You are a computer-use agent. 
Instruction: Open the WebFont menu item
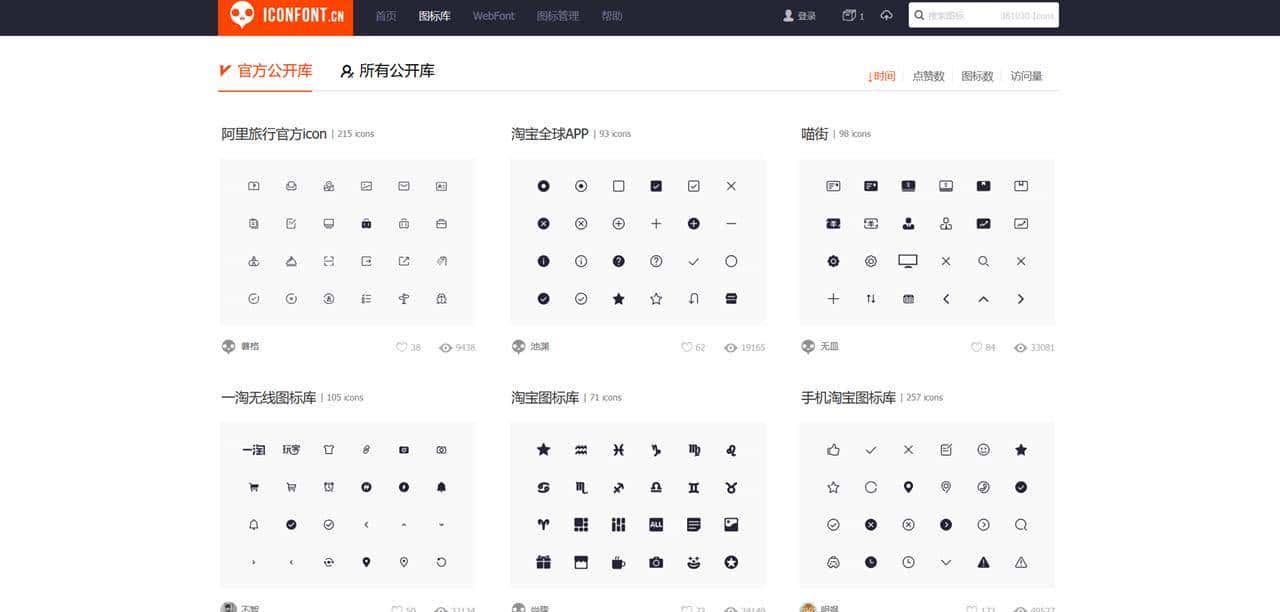click(x=493, y=16)
